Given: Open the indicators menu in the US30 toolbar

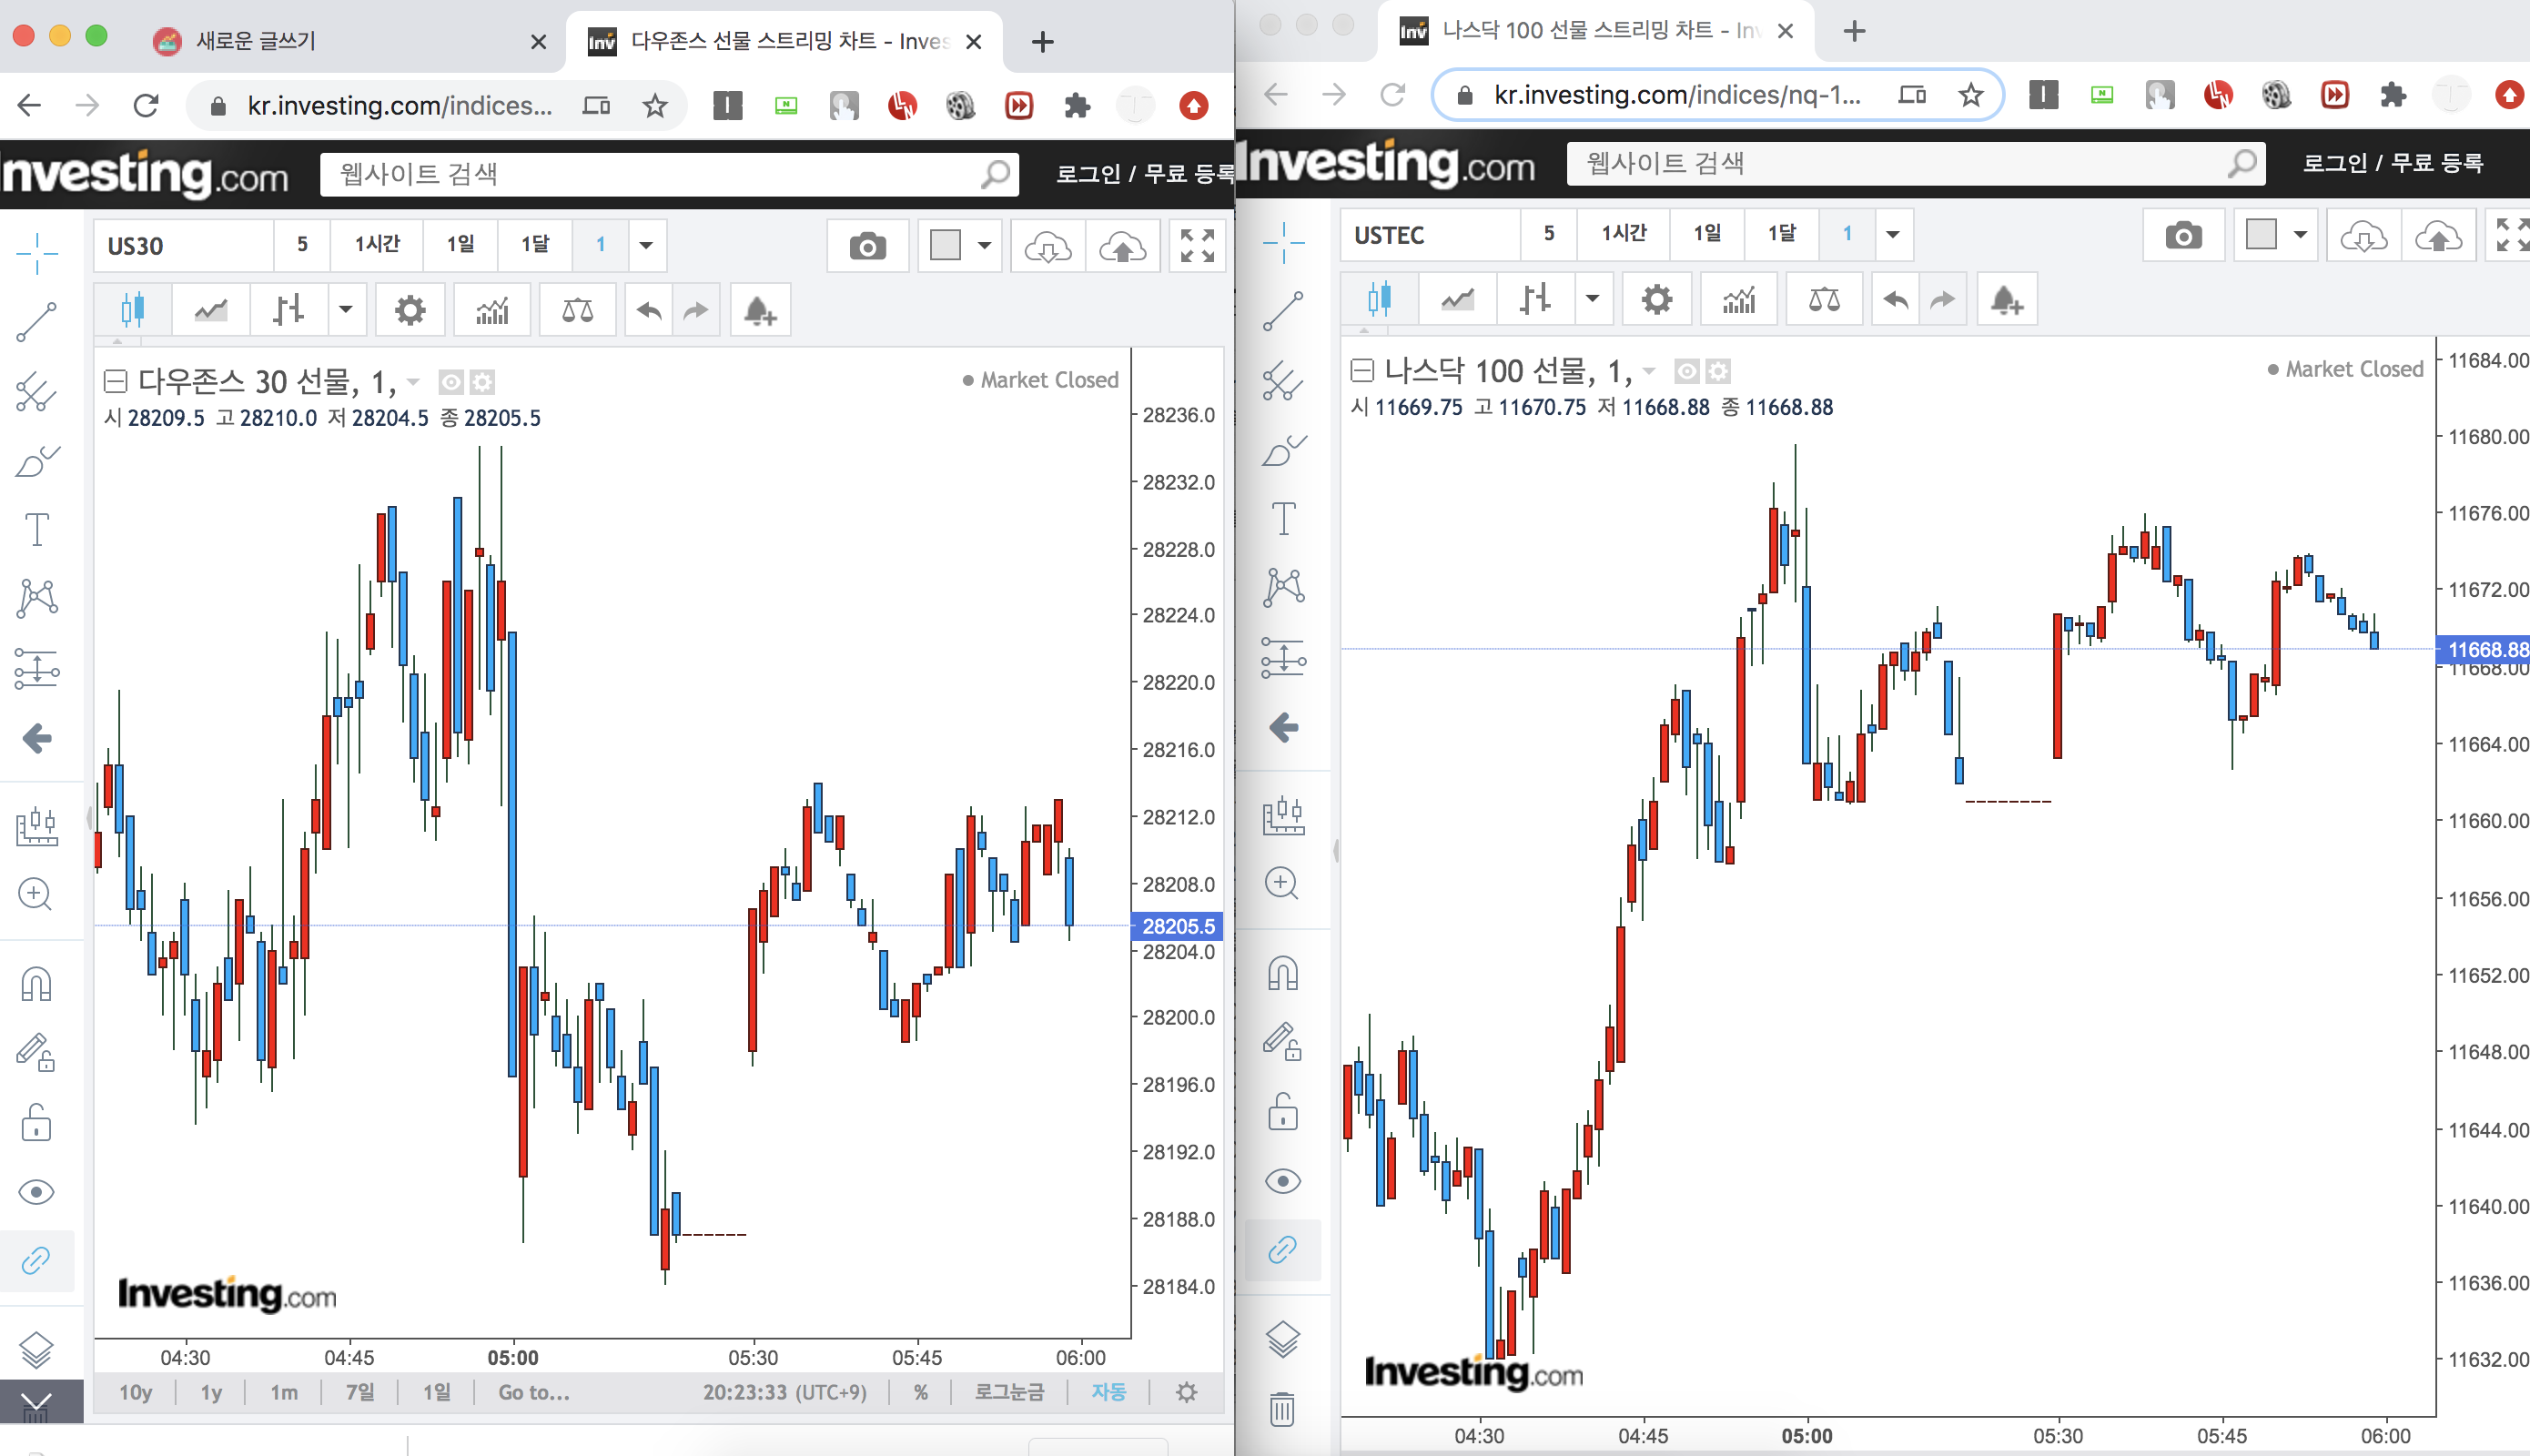Looking at the screenshot, I should click(x=492, y=310).
